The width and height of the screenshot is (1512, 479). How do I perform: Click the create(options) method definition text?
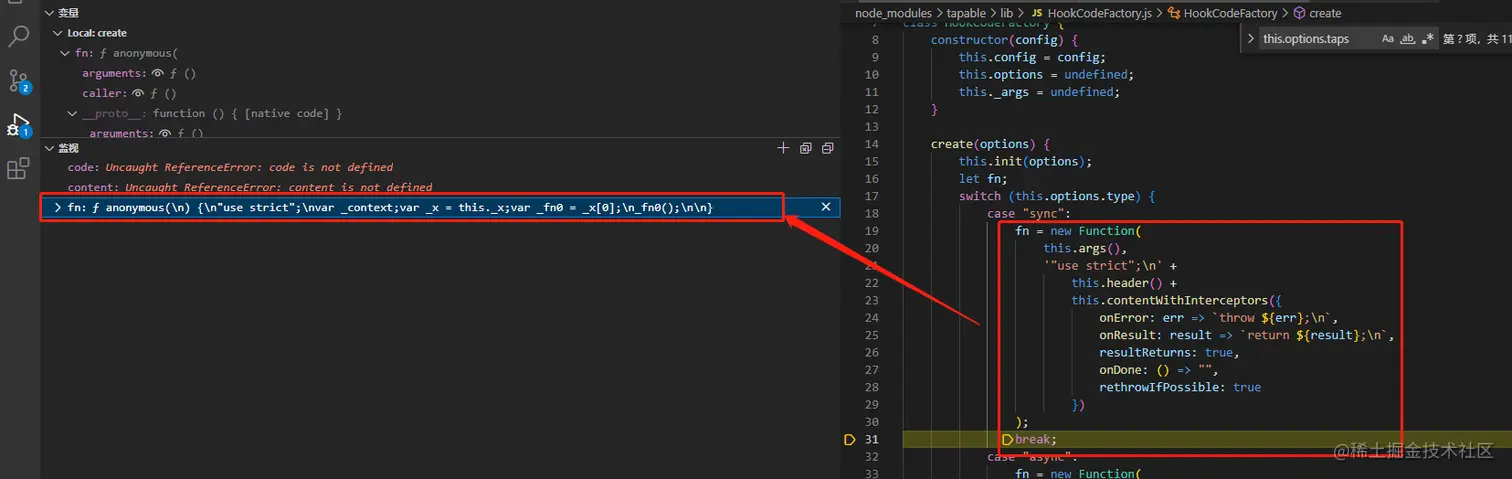(990, 143)
